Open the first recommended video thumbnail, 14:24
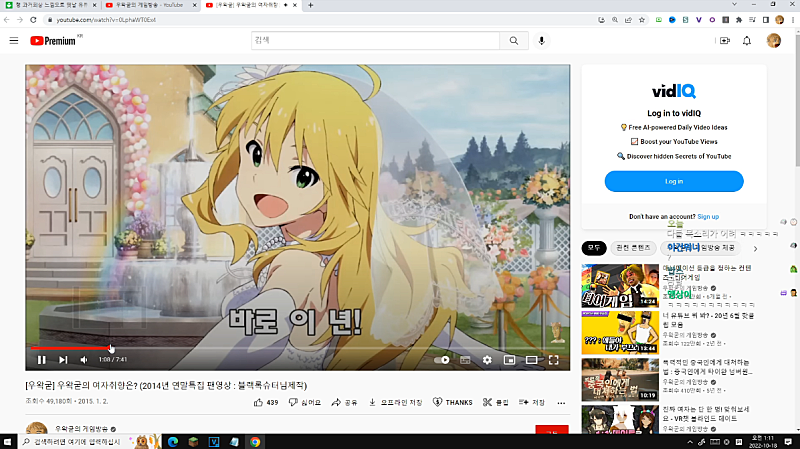The width and height of the screenshot is (800, 449). 620,286
